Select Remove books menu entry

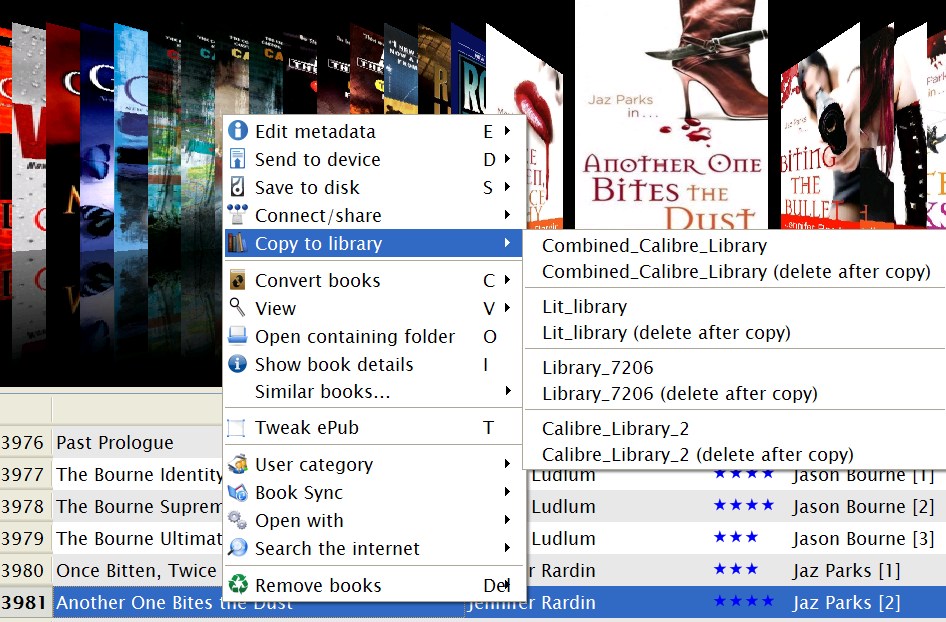click(373, 585)
